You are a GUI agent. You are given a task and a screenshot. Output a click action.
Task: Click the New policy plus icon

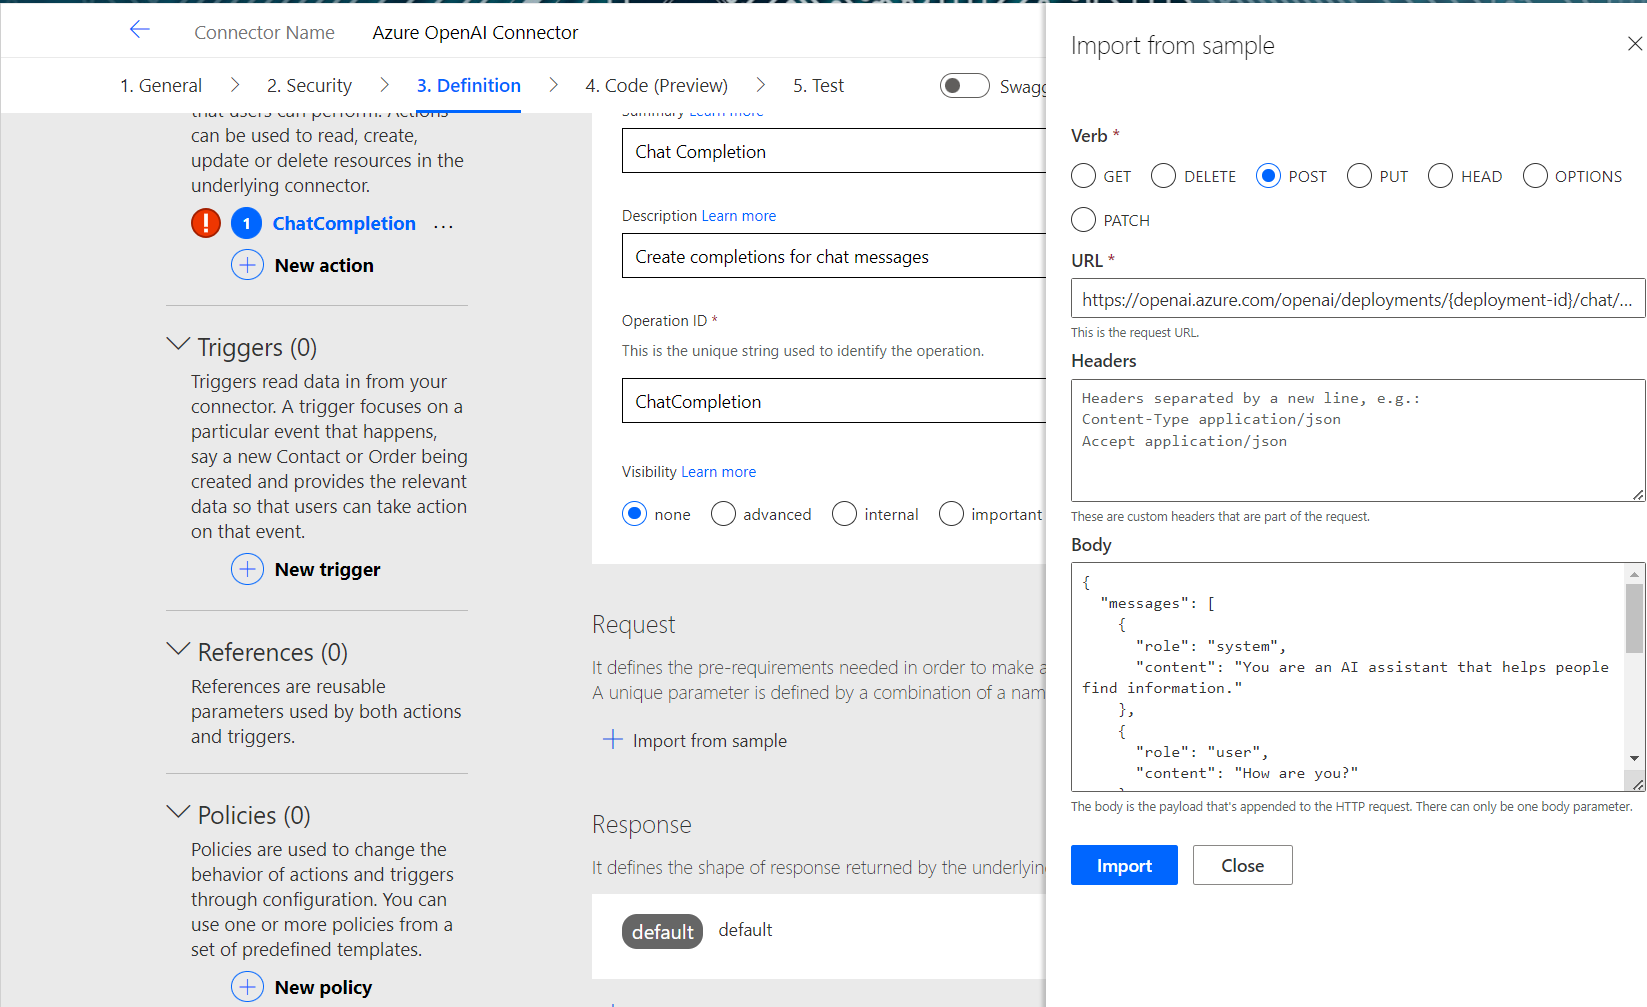pos(247,987)
